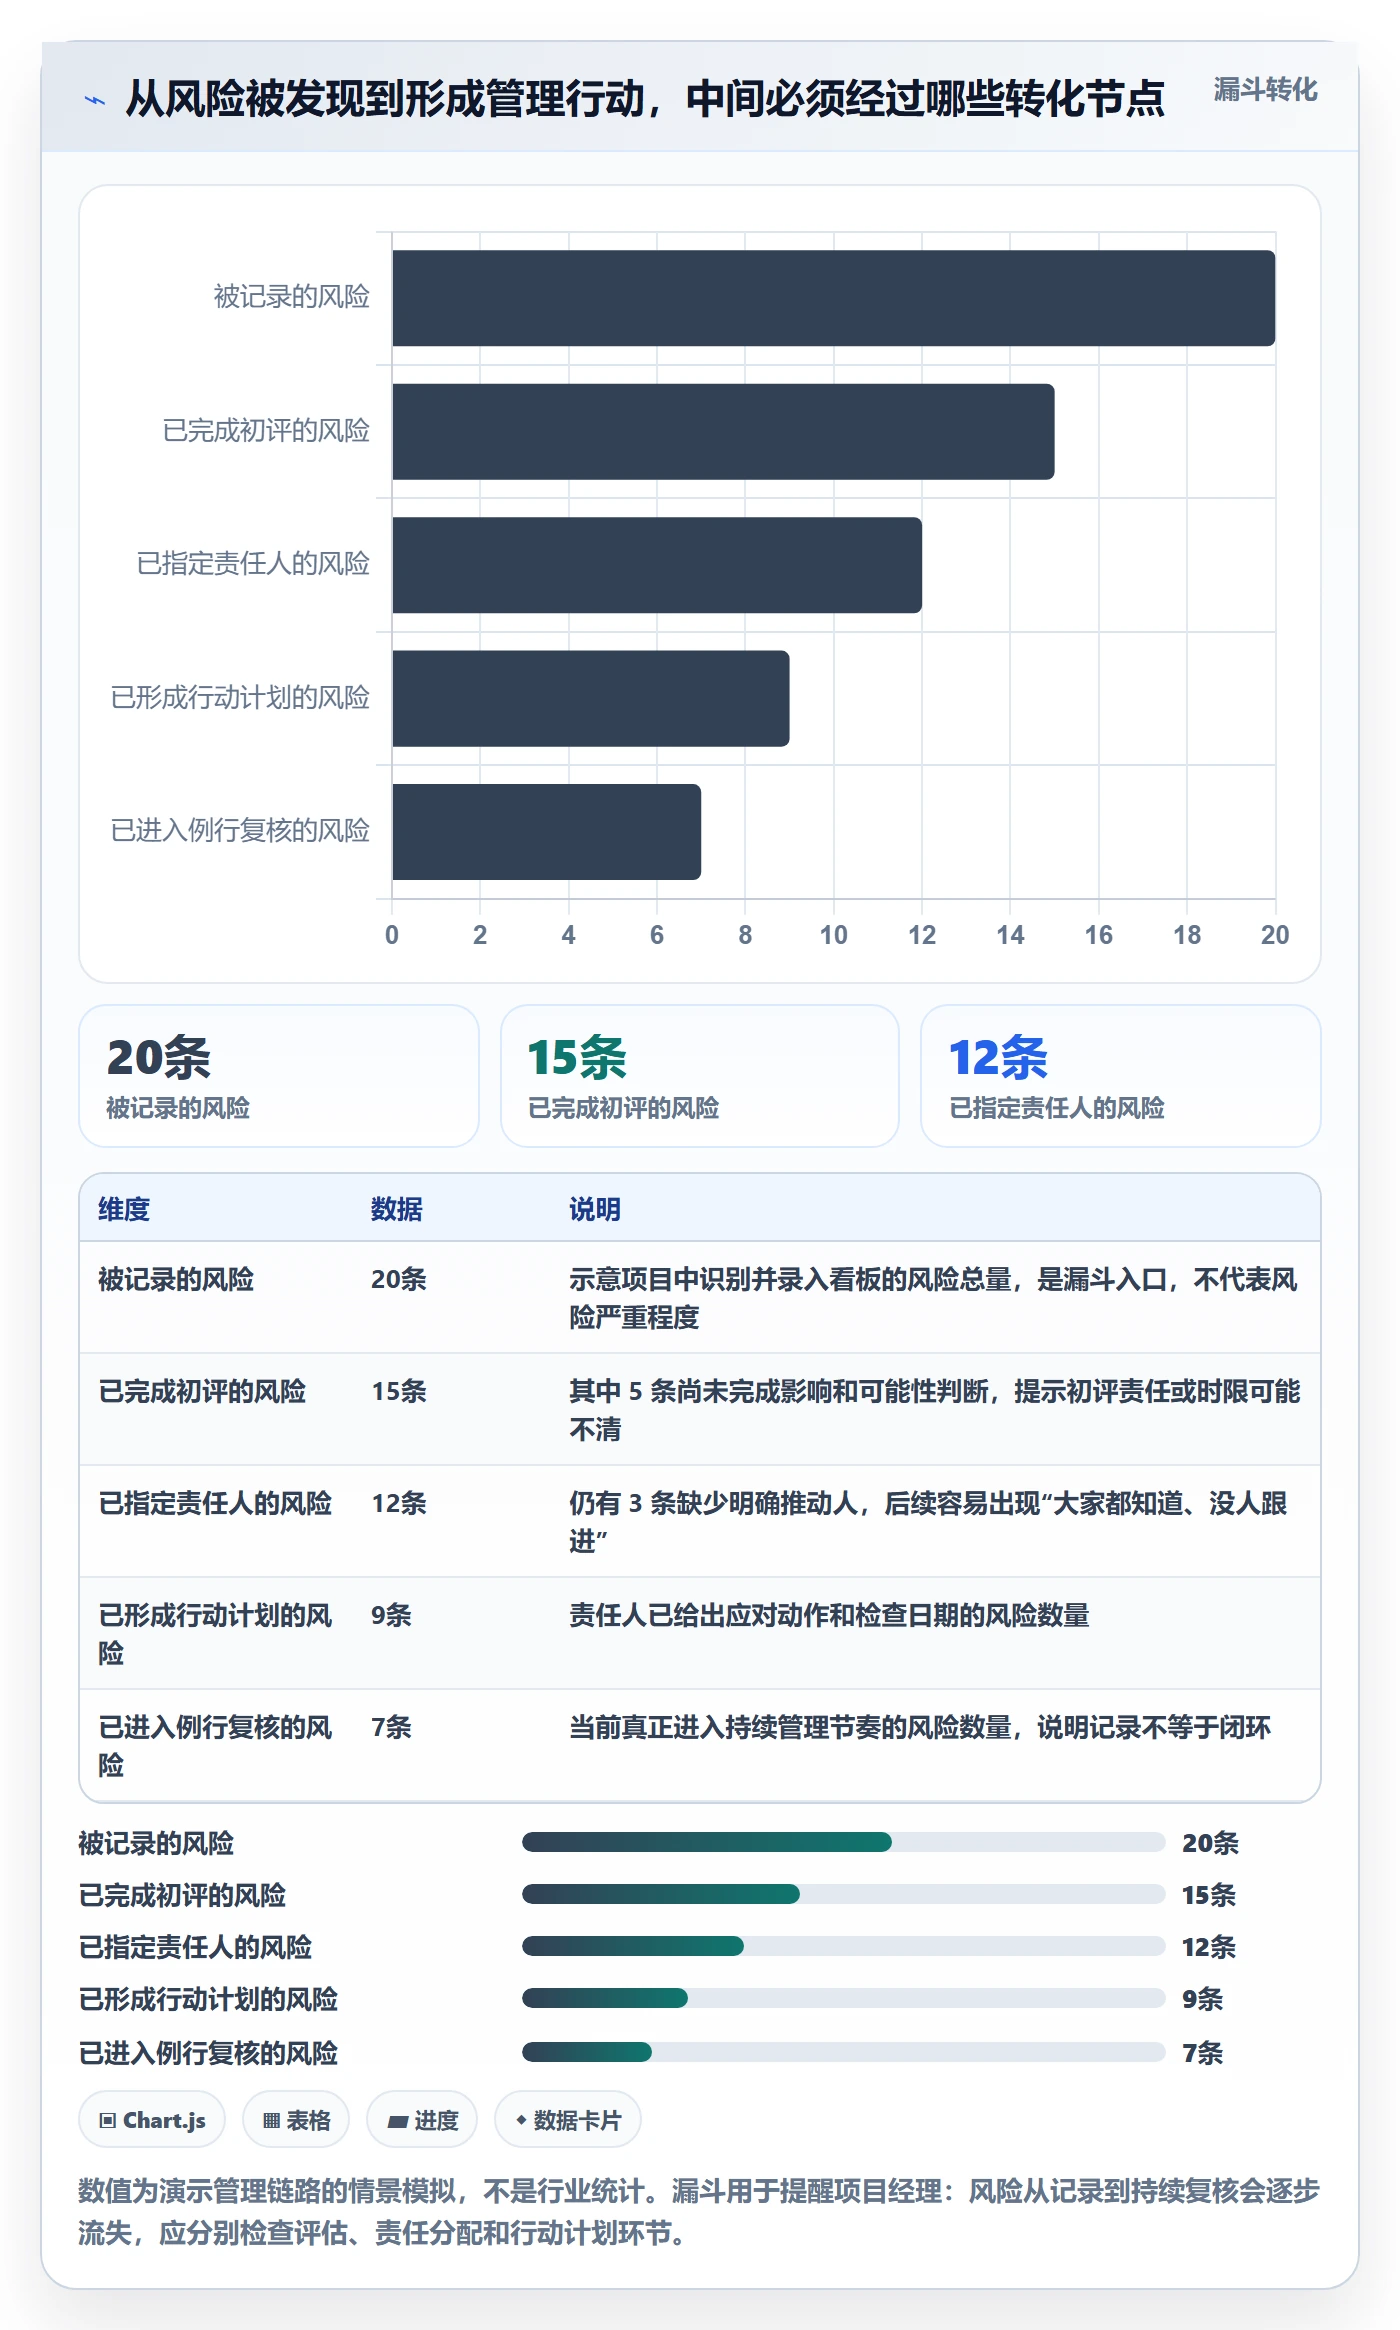
Task: Click the 被记录的风险 table row label
Action: (176, 1279)
